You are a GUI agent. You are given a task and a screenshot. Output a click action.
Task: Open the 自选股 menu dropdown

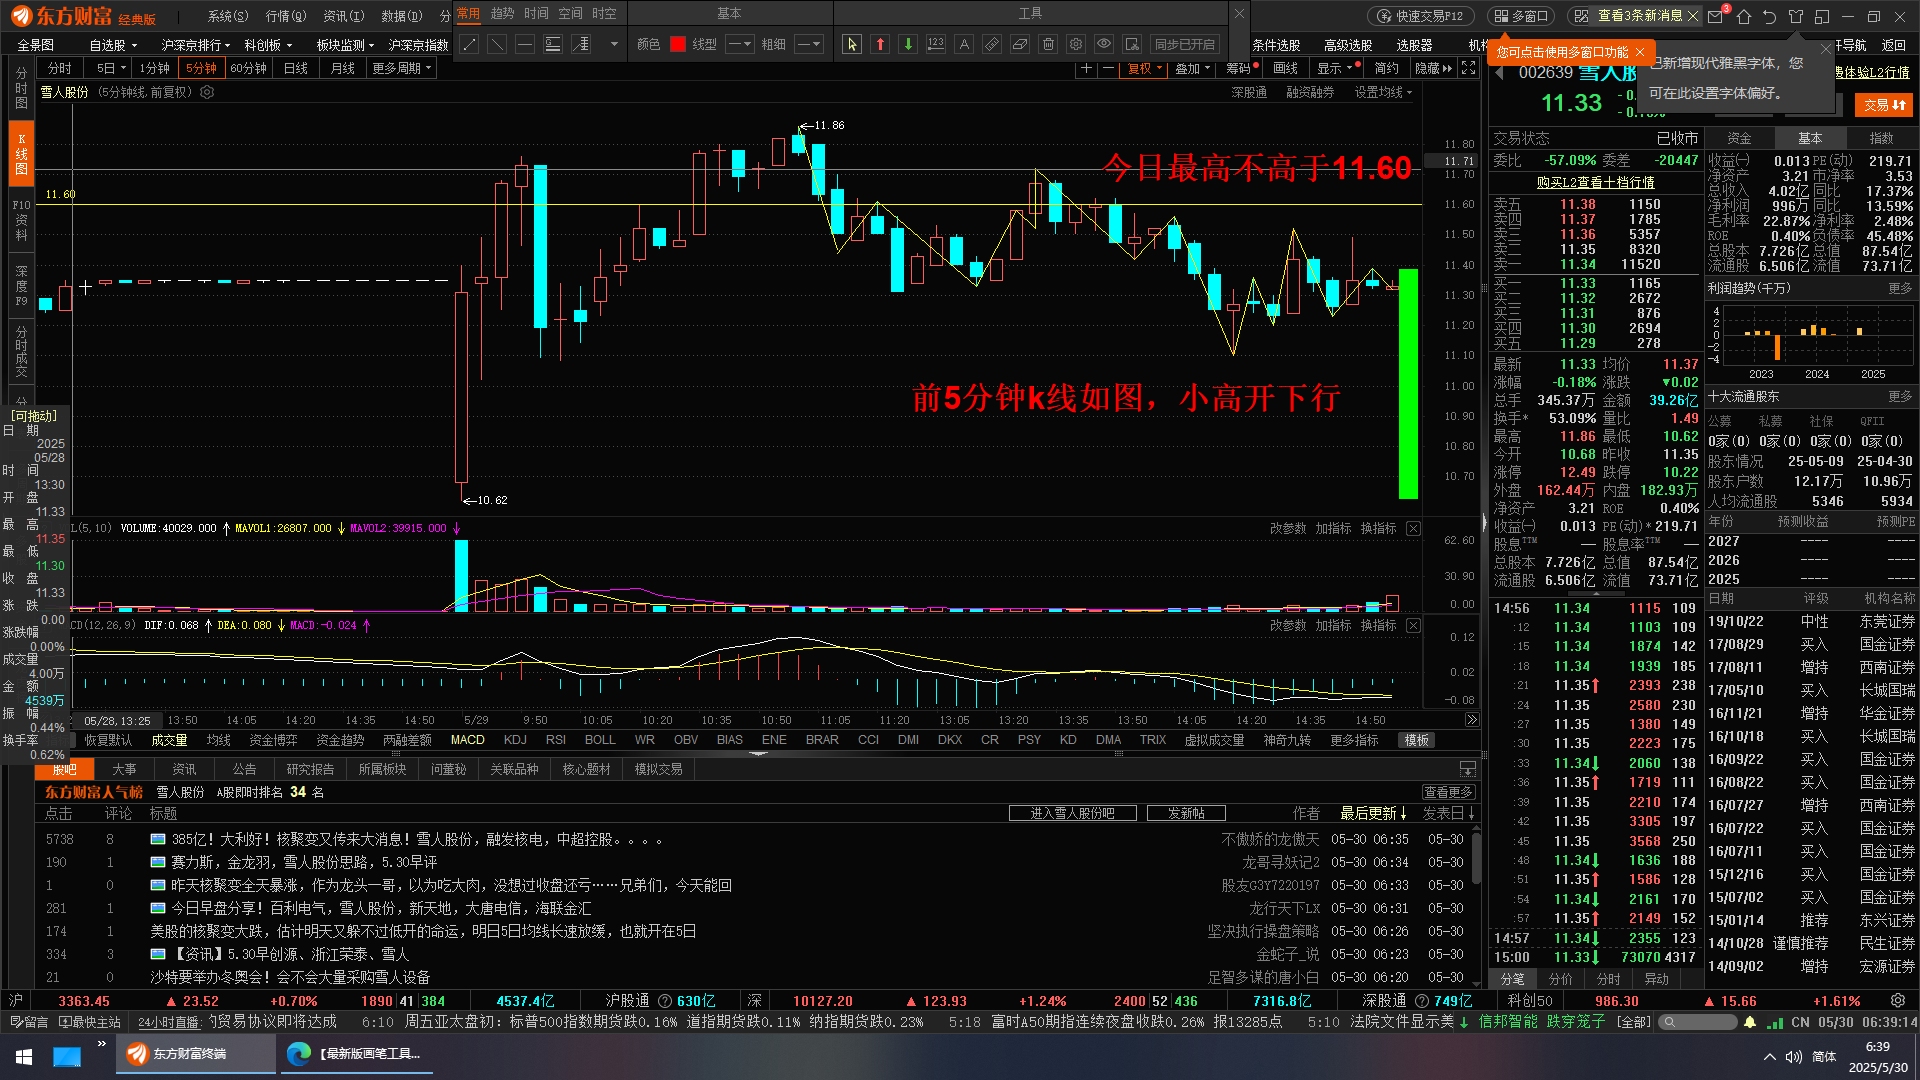(x=113, y=45)
